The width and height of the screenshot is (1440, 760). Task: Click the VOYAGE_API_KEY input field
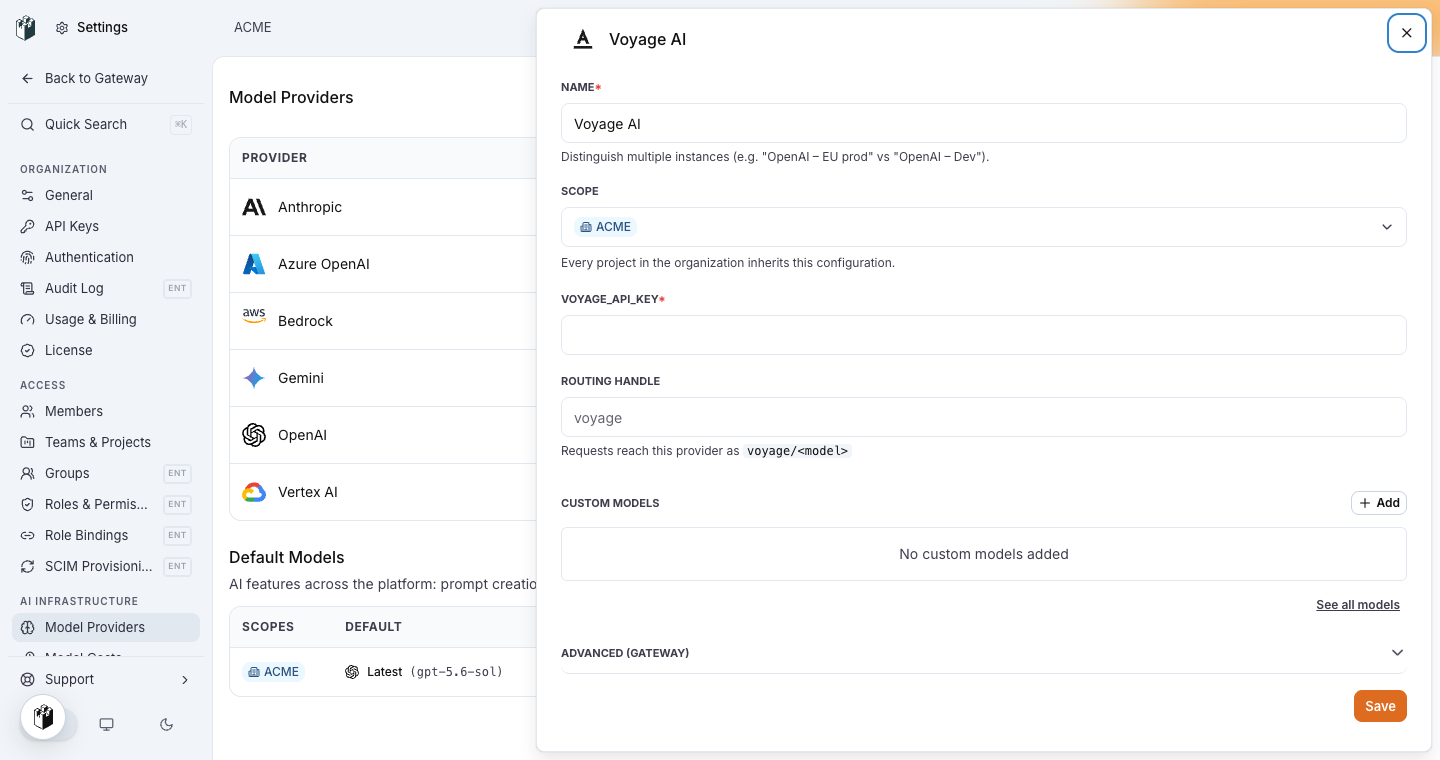(x=984, y=335)
